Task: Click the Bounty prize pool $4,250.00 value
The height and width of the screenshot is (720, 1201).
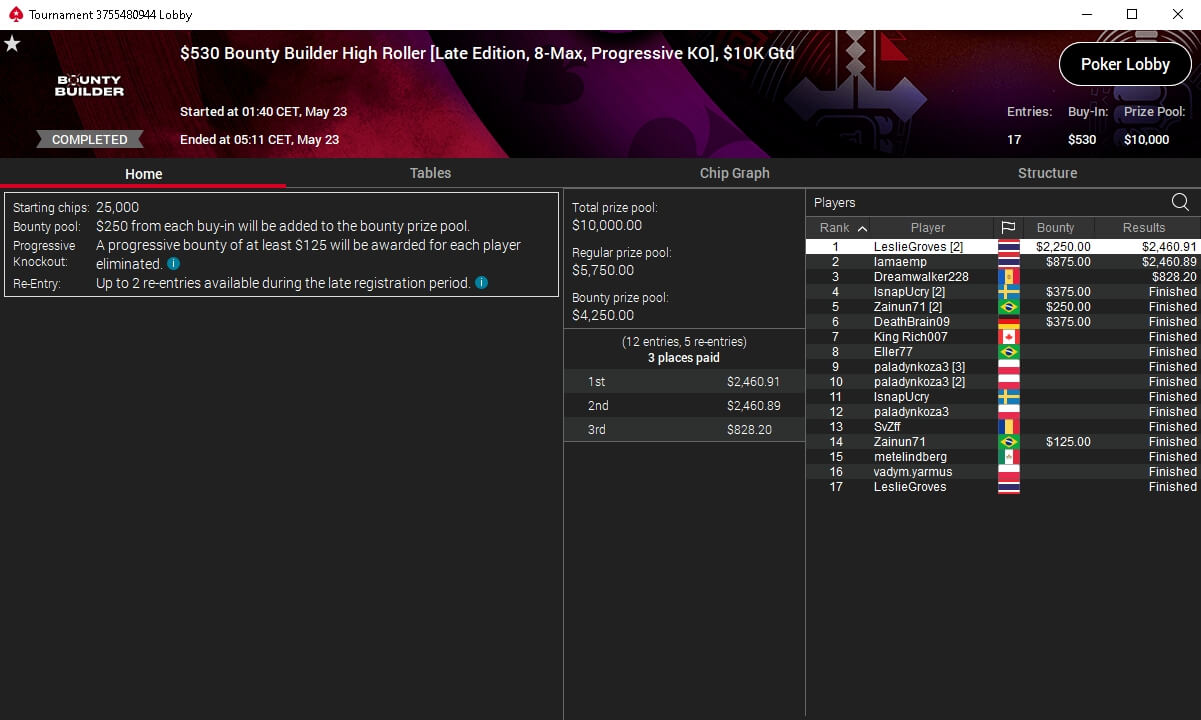Action: (603, 315)
